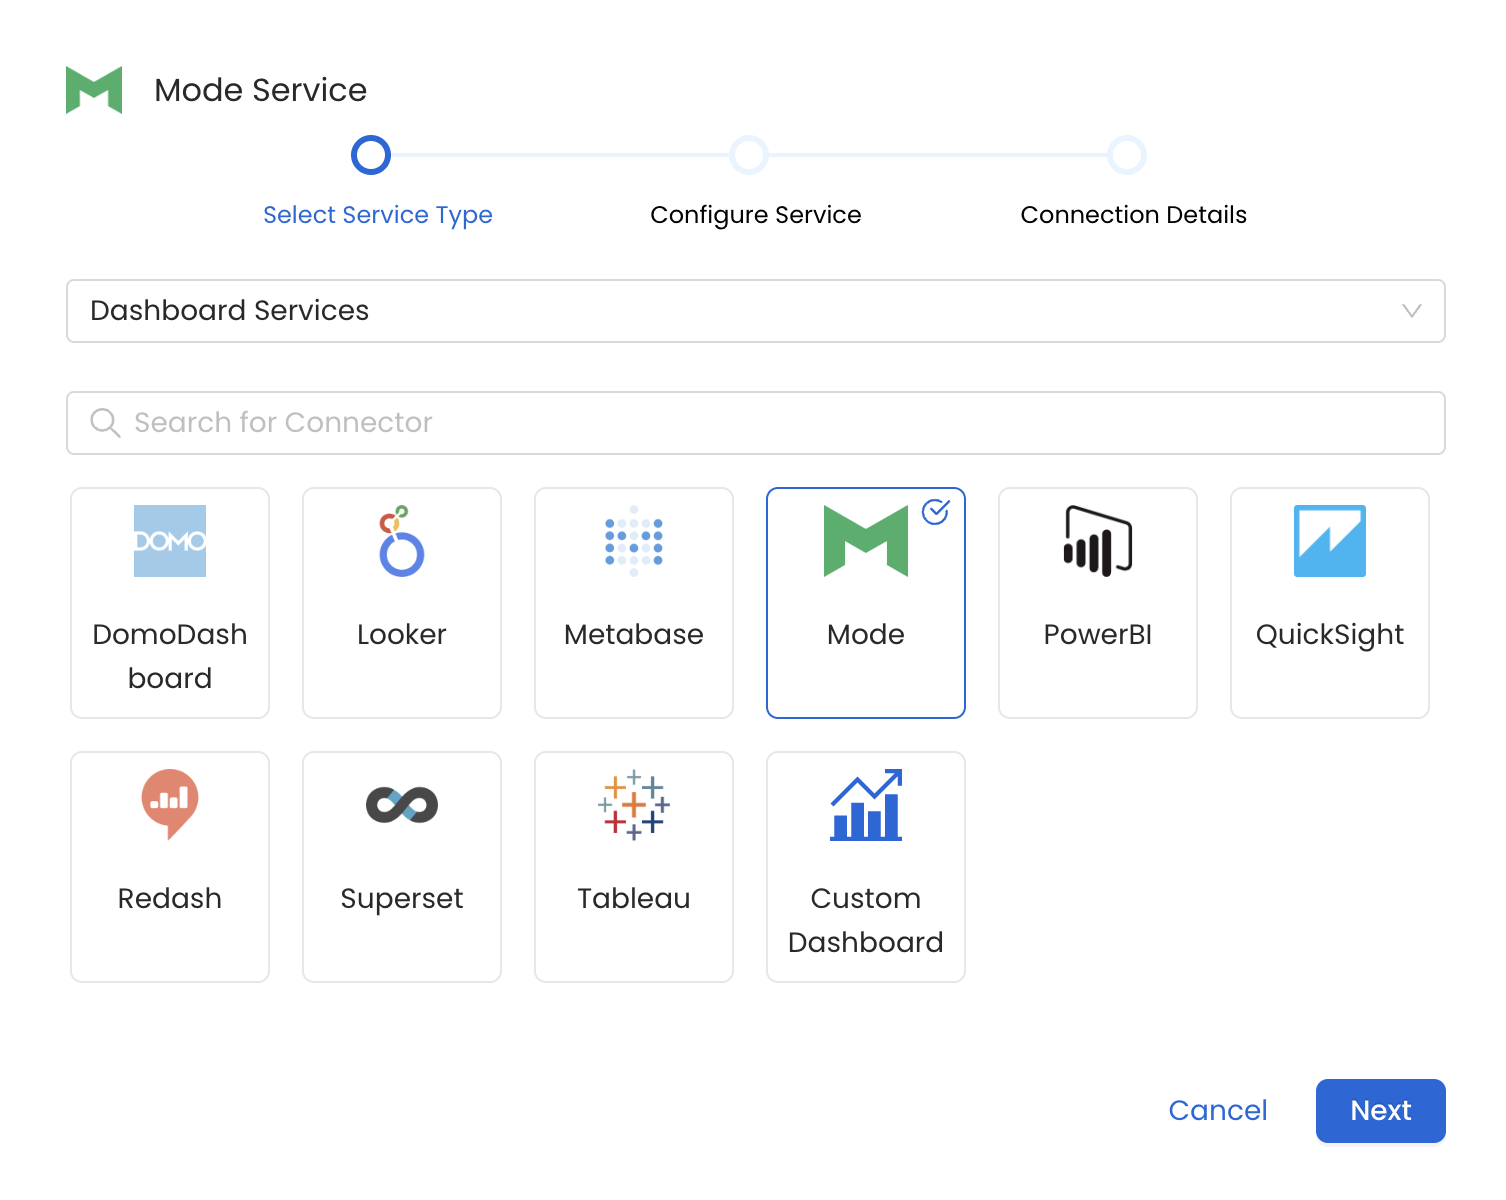This screenshot has height=1200, width=1506.
Task: Click the Cancel link
Action: [1217, 1110]
